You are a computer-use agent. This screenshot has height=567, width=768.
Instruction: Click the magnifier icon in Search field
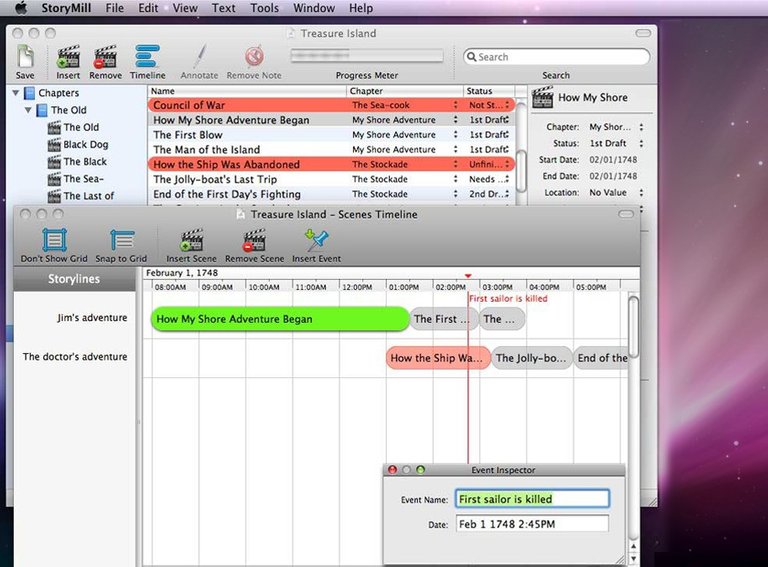(471, 57)
